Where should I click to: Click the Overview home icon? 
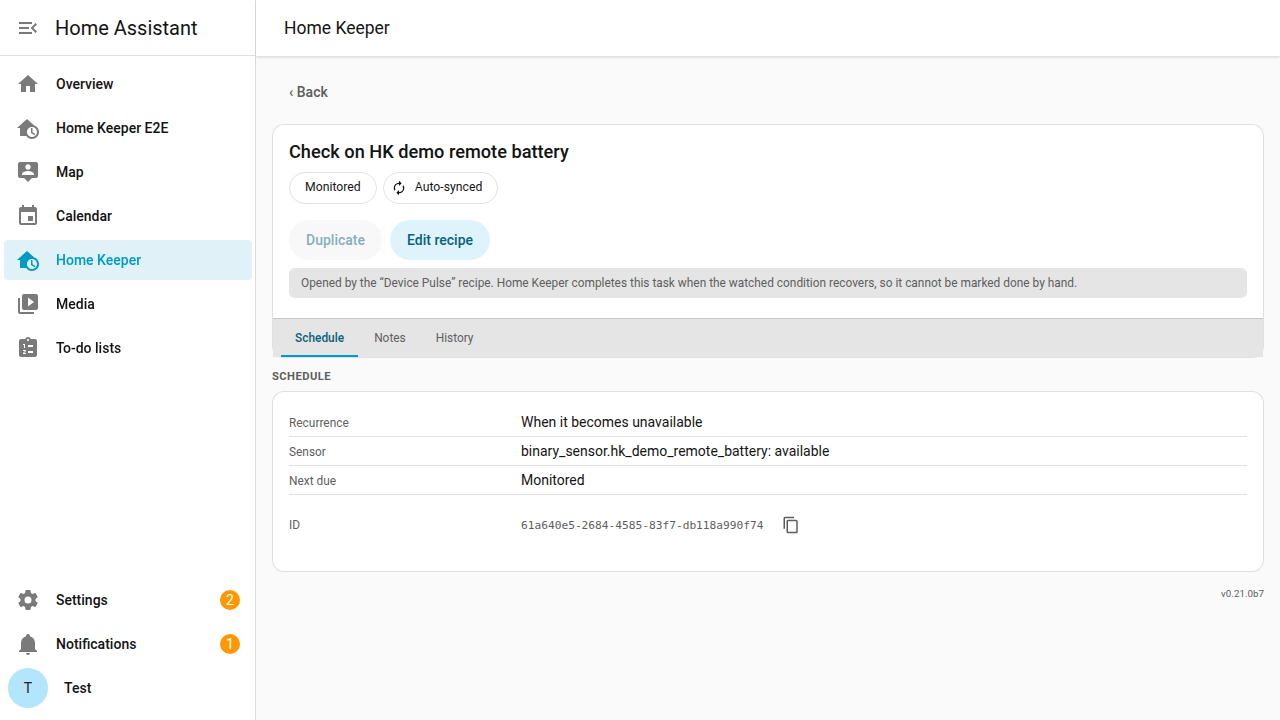click(x=28, y=84)
